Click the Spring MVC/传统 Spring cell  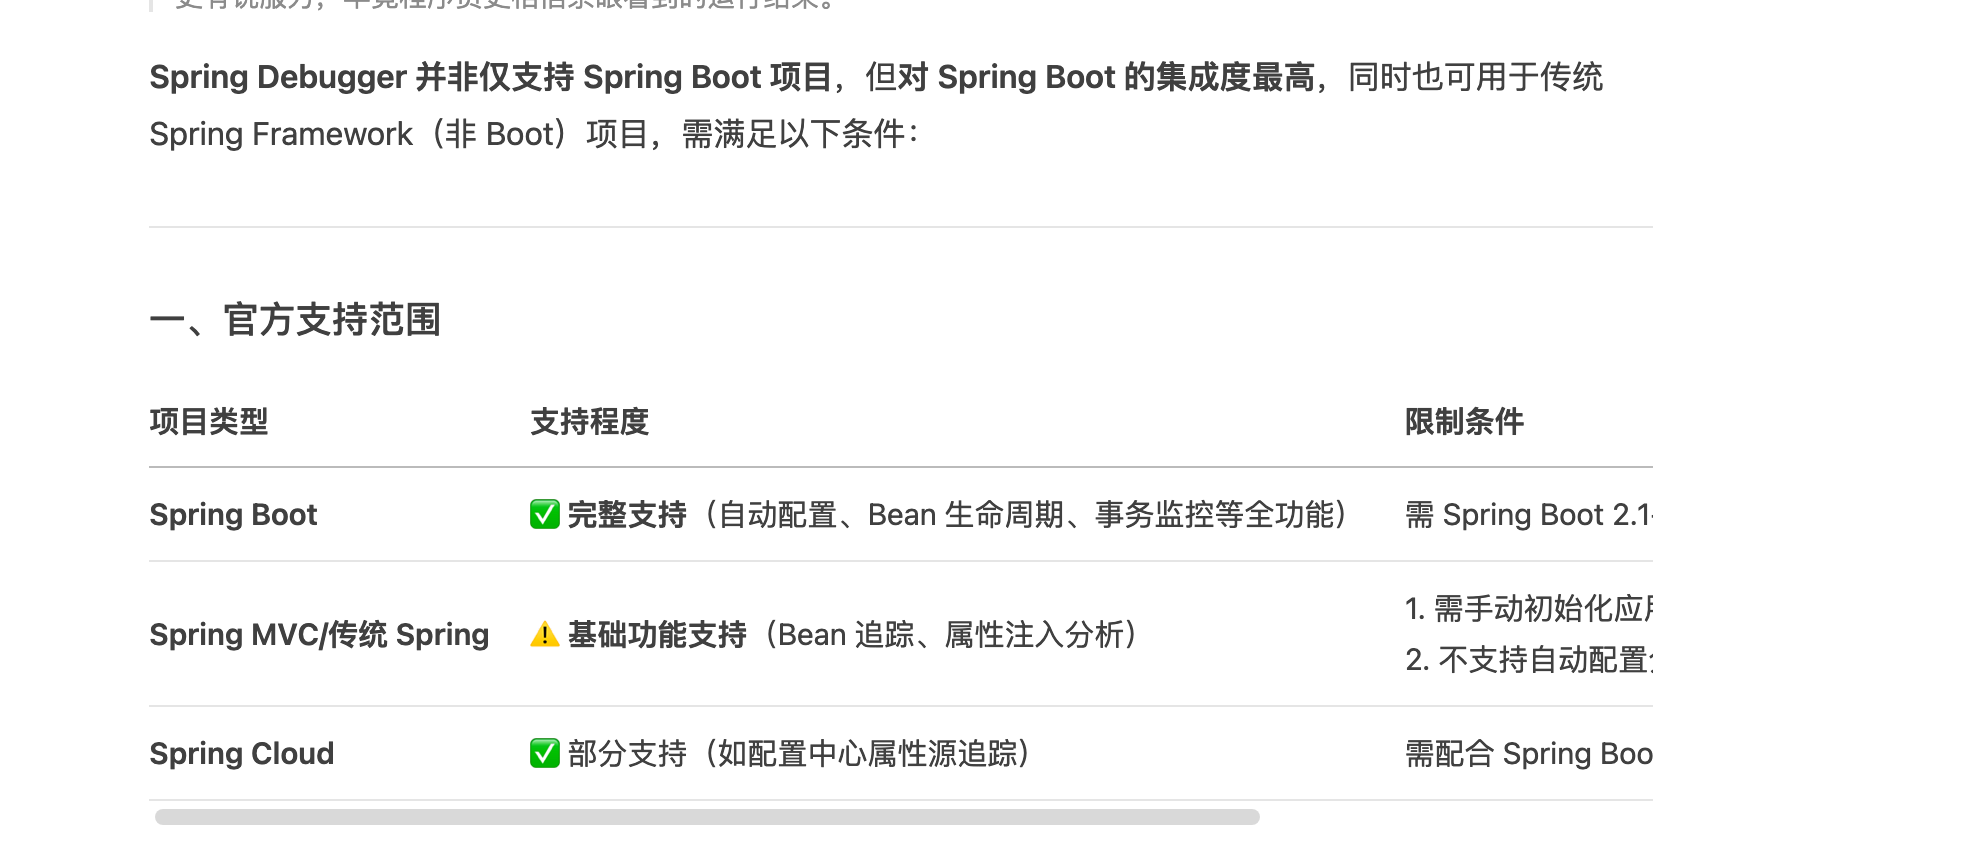(x=319, y=635)
